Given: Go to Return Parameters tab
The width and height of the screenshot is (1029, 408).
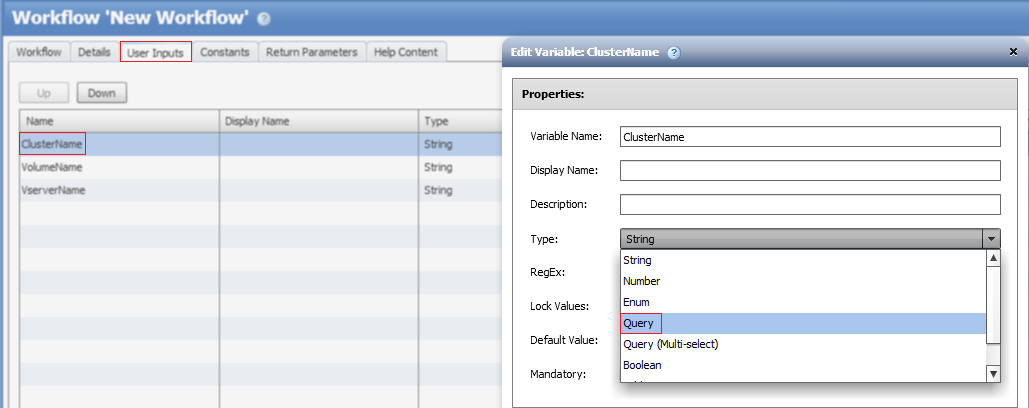Looking at the screenshot, I should click(x=311, y=52).
